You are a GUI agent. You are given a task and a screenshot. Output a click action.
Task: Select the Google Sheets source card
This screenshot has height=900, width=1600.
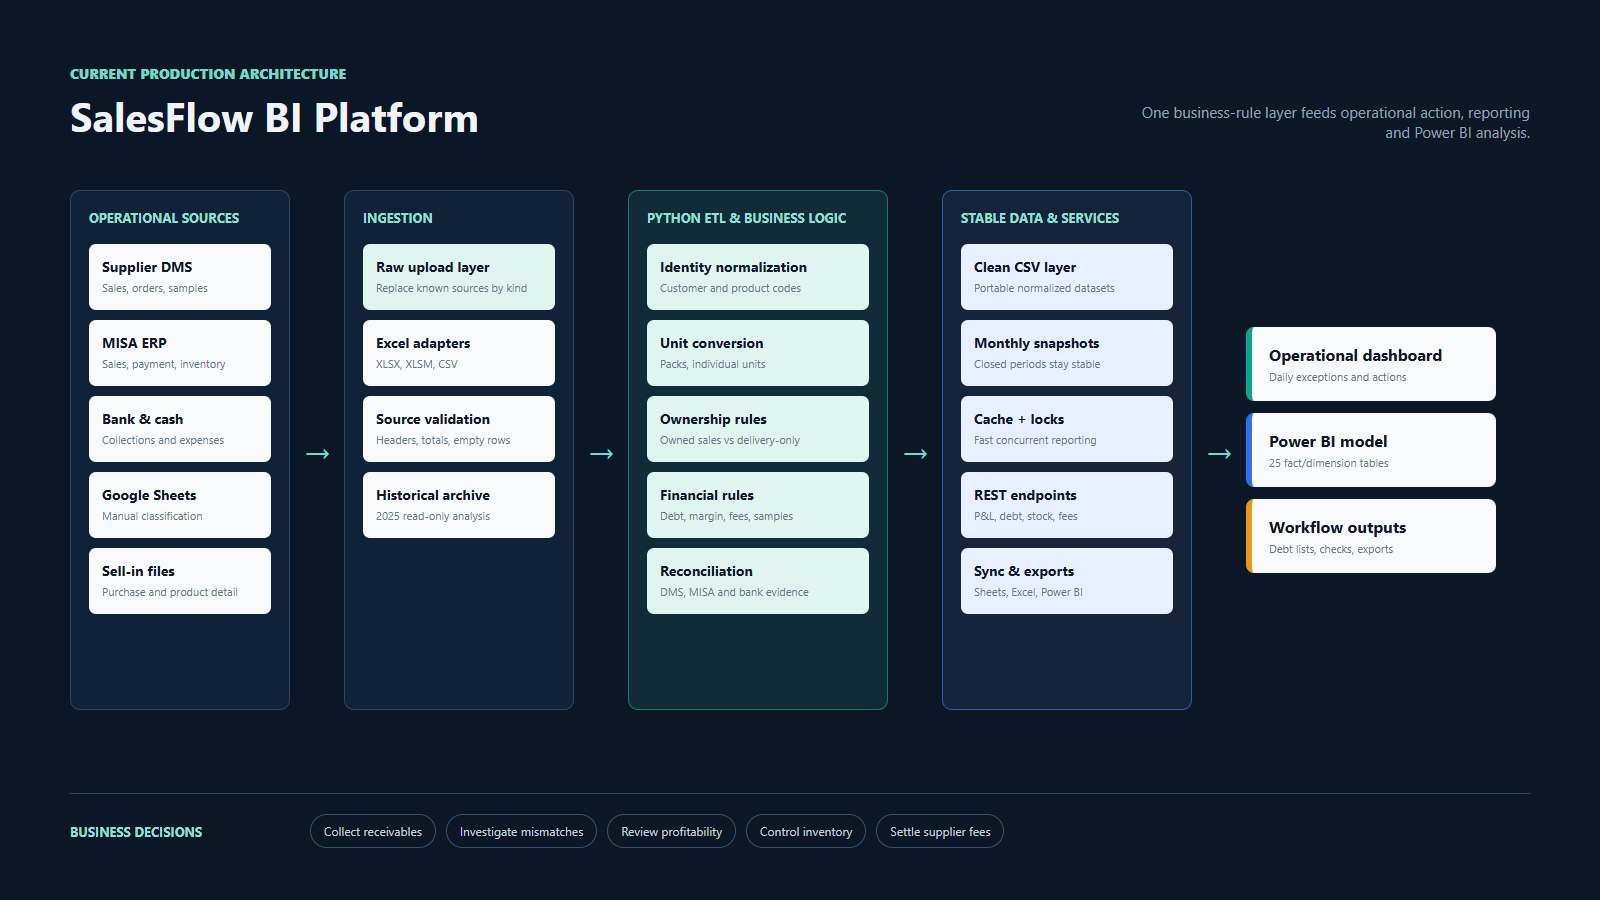(x=180, y=505)
